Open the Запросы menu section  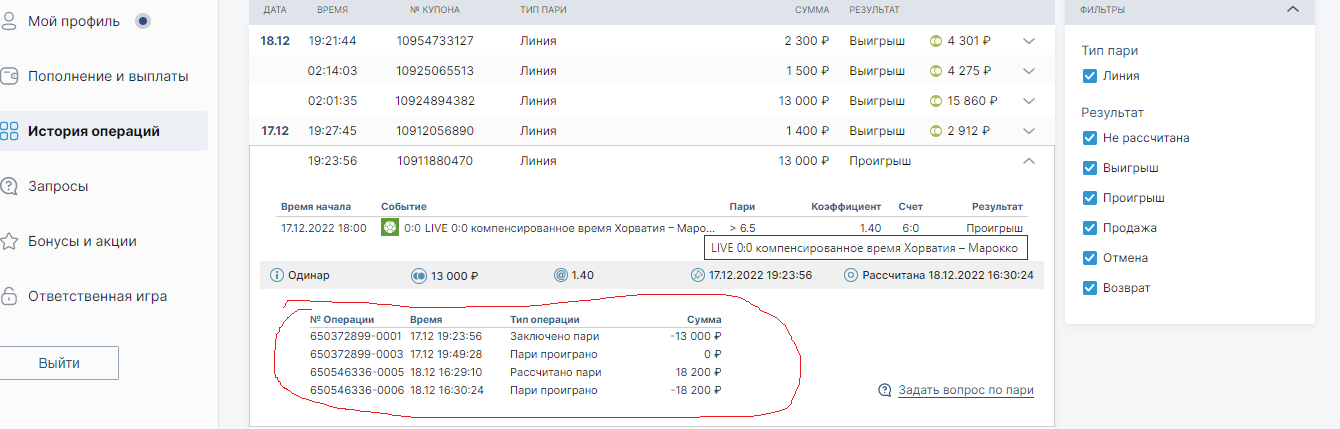(x=58, y=186)
